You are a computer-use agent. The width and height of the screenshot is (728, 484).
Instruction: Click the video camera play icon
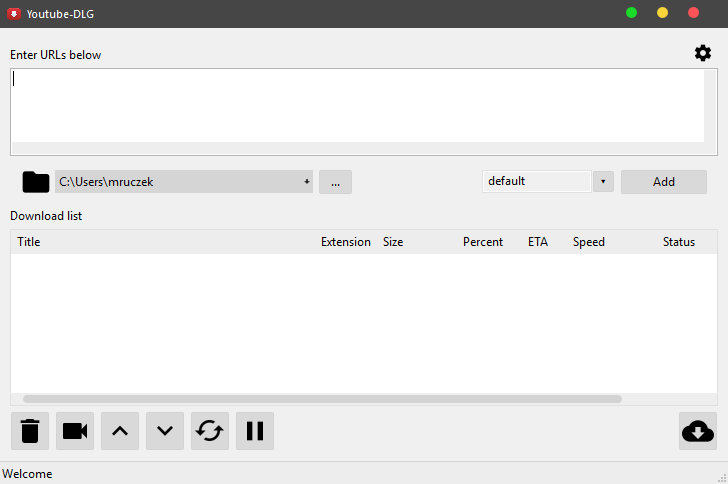point(75,431)
